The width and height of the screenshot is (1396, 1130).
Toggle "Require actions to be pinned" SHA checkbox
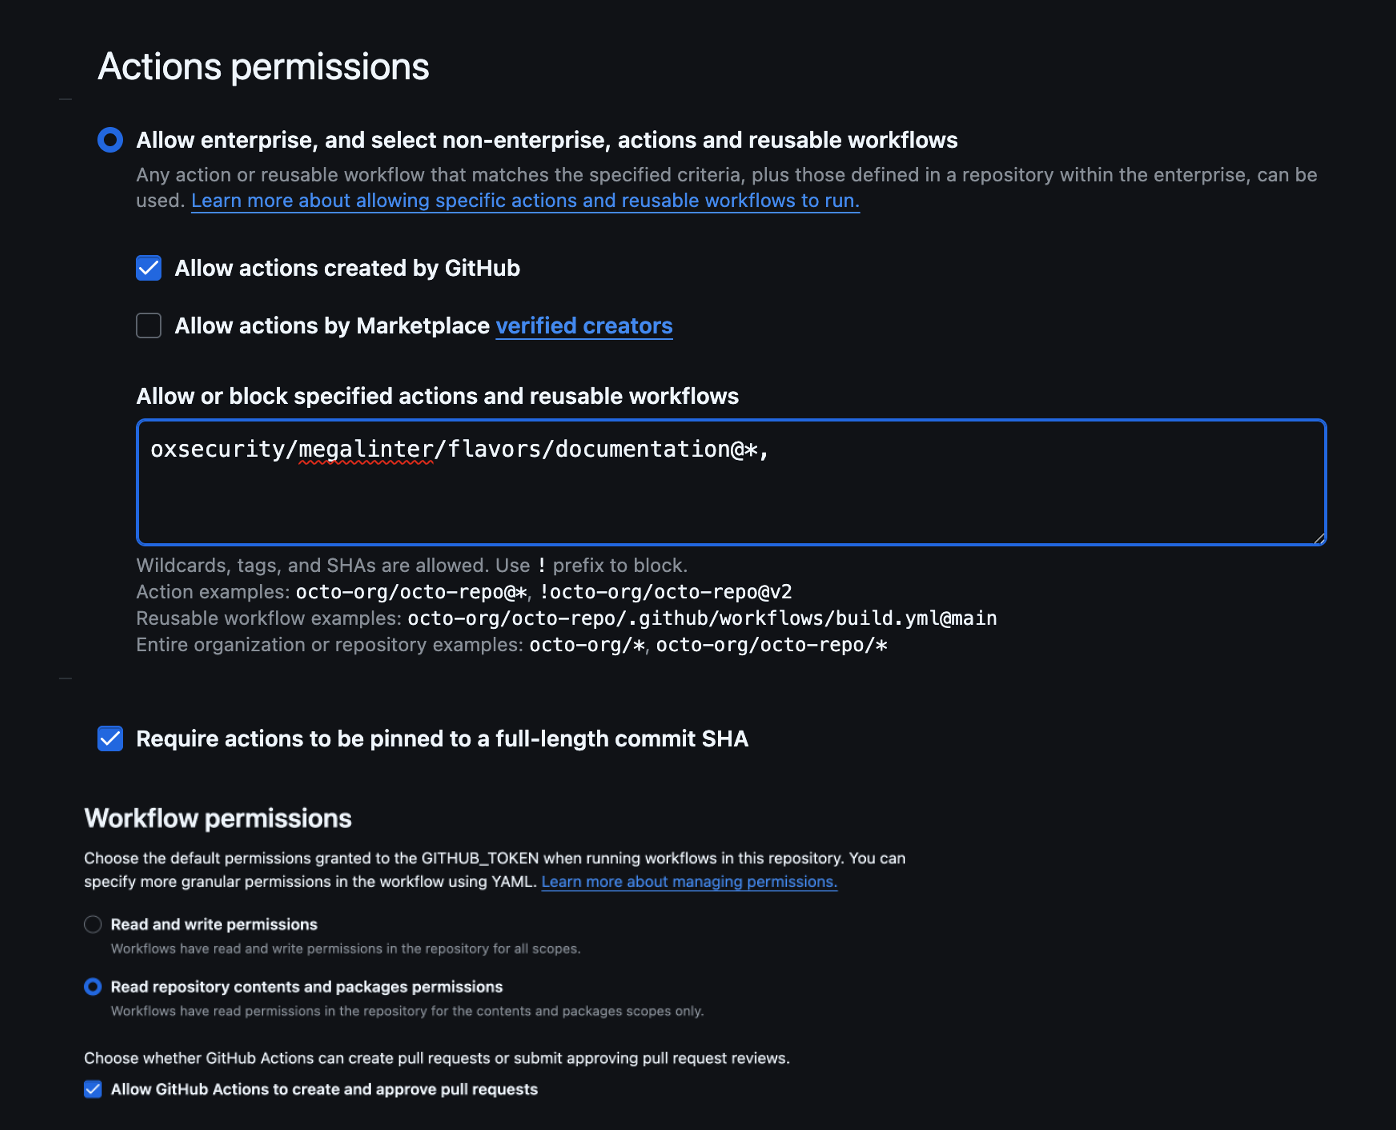pos(110,739)
